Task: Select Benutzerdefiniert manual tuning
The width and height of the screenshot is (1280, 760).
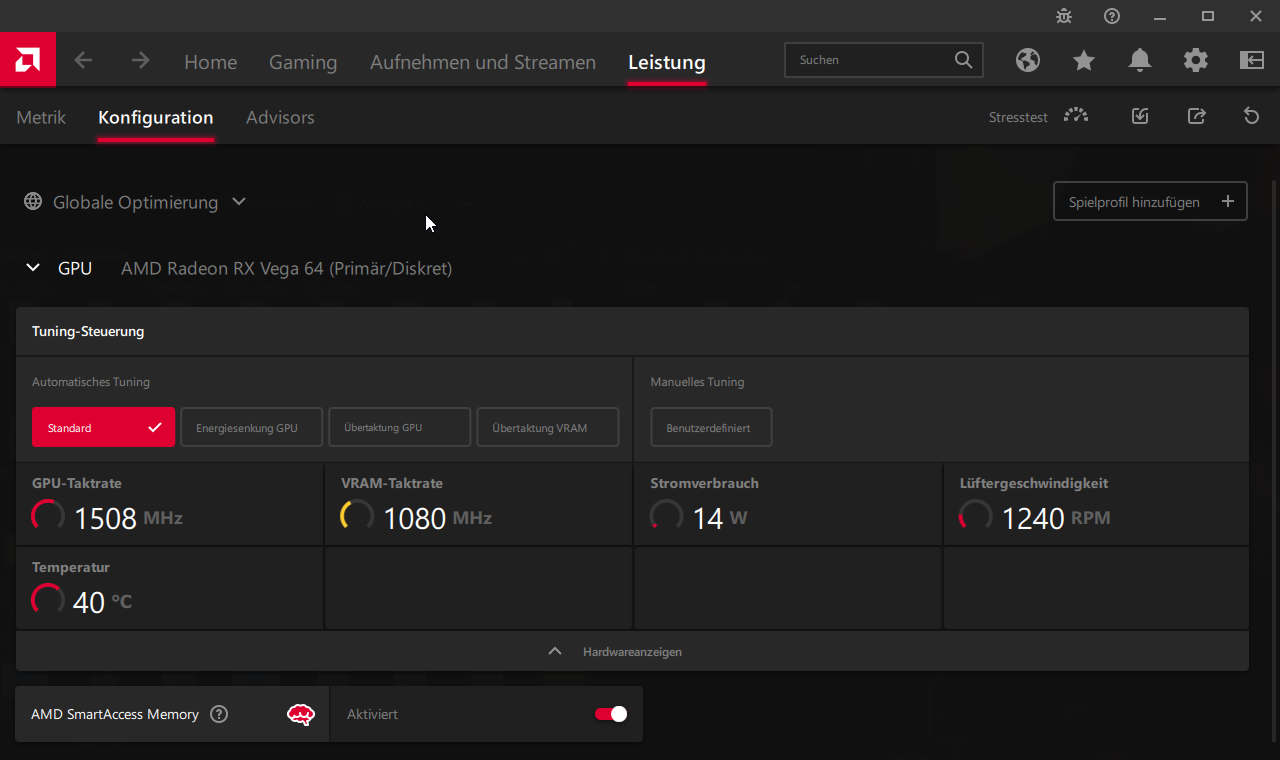Action: 711,427
